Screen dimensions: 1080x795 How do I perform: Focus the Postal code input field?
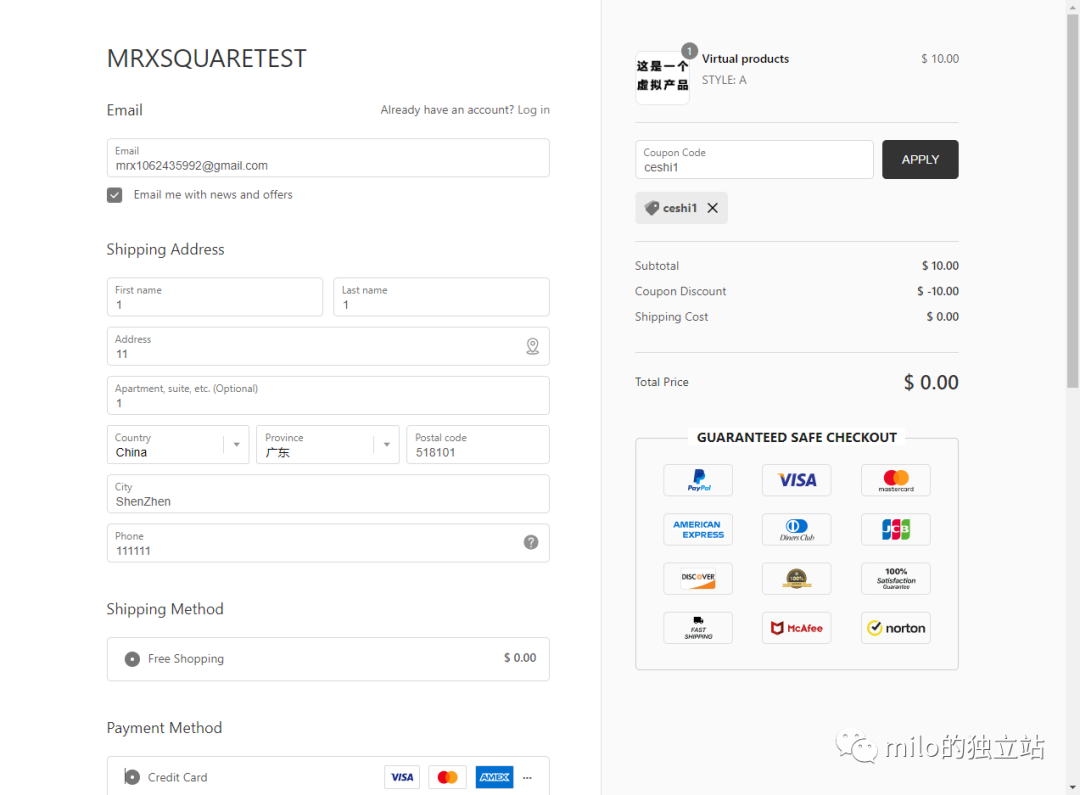477,452
